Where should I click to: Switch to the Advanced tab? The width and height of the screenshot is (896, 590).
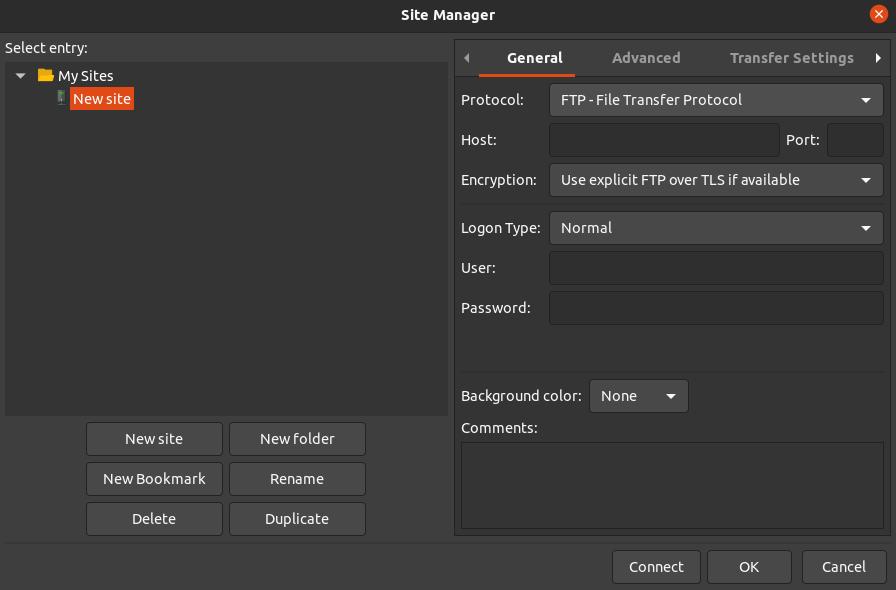[x=646, y=58]
